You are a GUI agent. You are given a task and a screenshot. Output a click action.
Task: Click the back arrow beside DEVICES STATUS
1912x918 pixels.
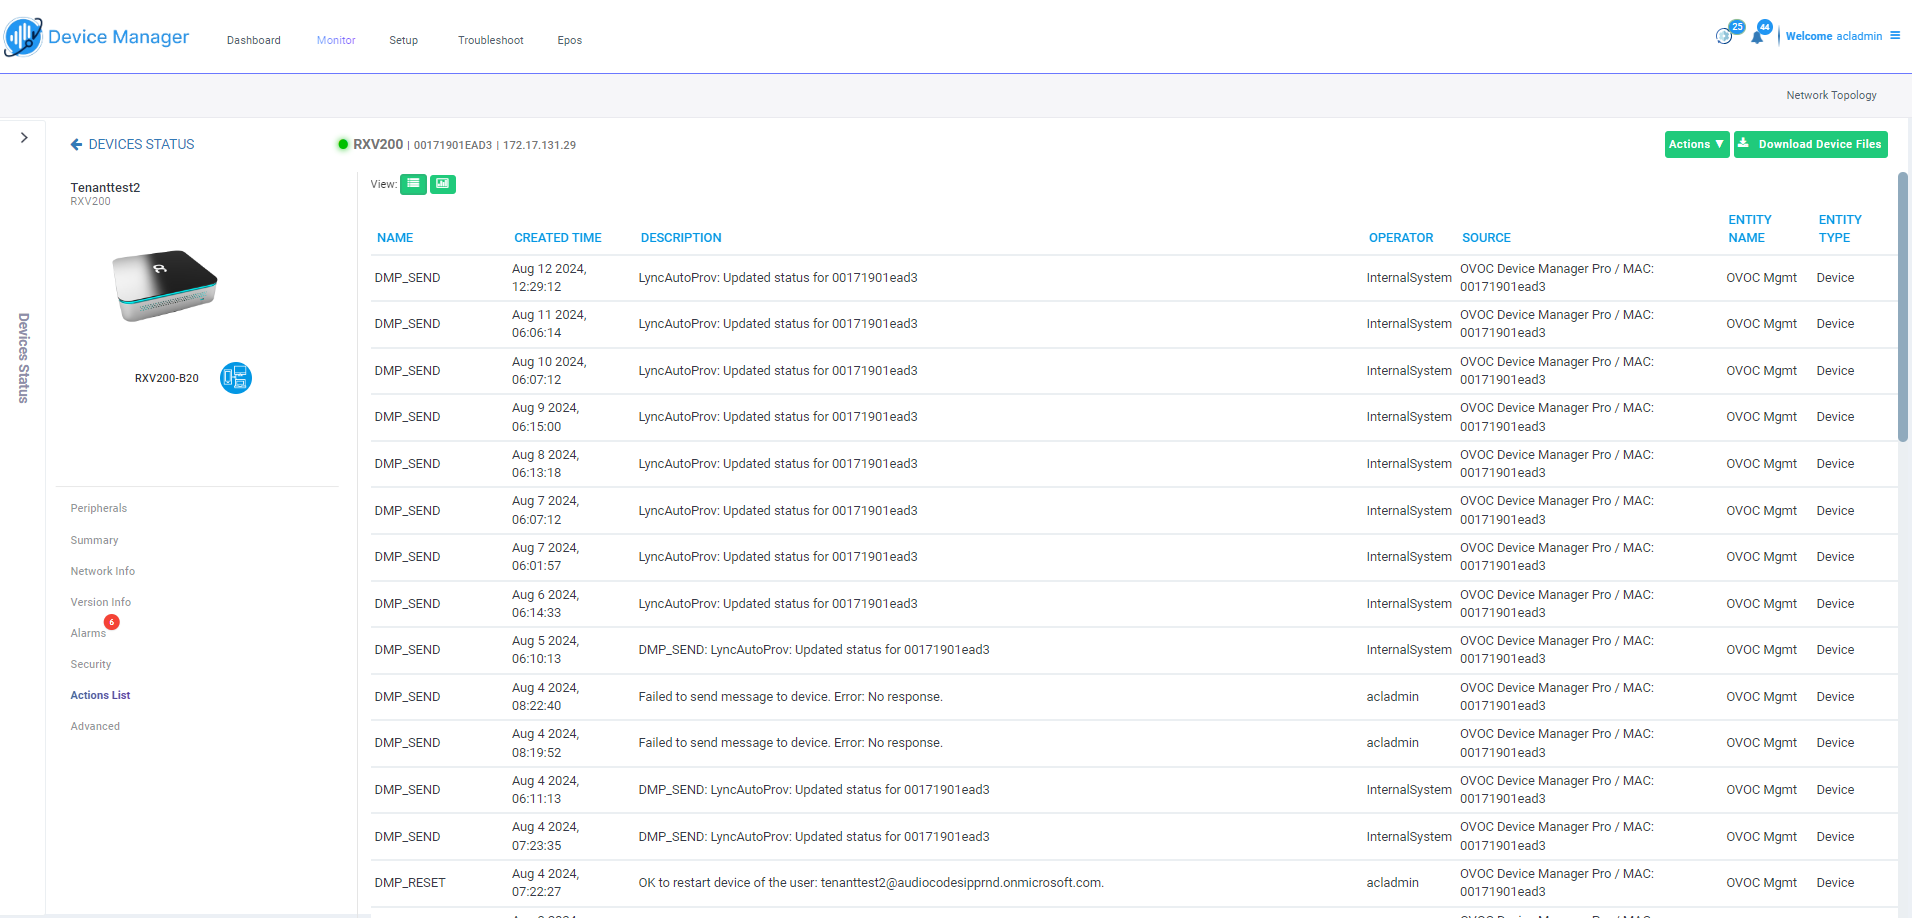coord(76,145)
